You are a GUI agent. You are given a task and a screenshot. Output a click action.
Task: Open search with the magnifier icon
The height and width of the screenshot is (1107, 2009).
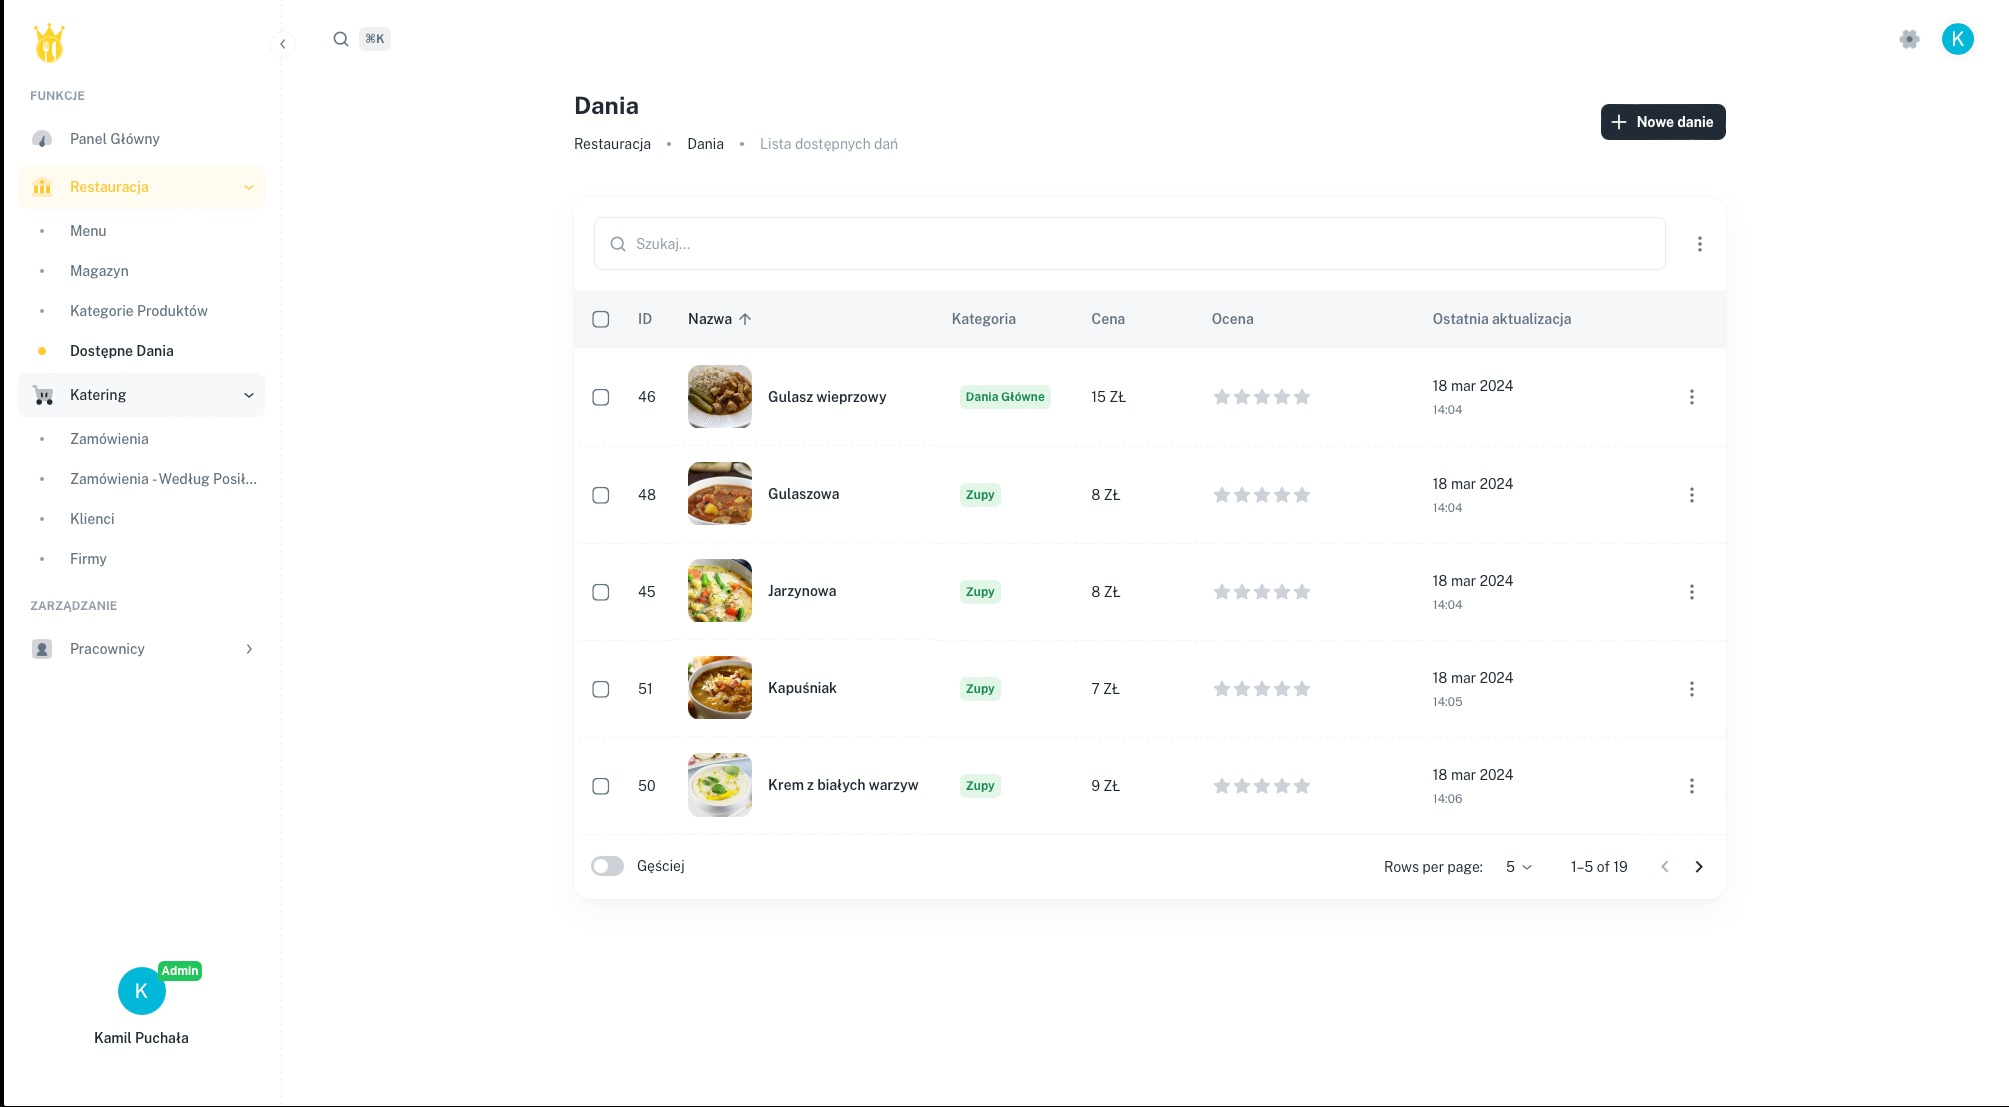pyautogui.click(x=341, y=39)
